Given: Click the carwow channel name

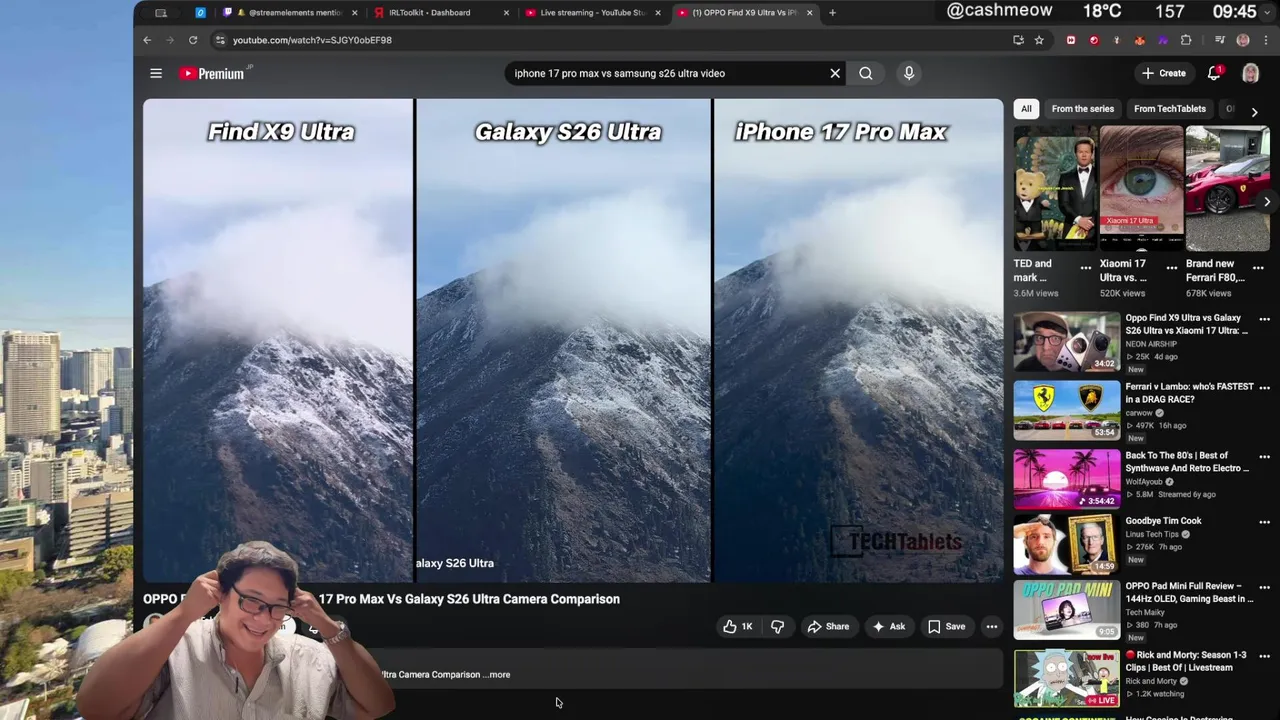Looking at the screenshot, I should click(x=1139, y=413).
